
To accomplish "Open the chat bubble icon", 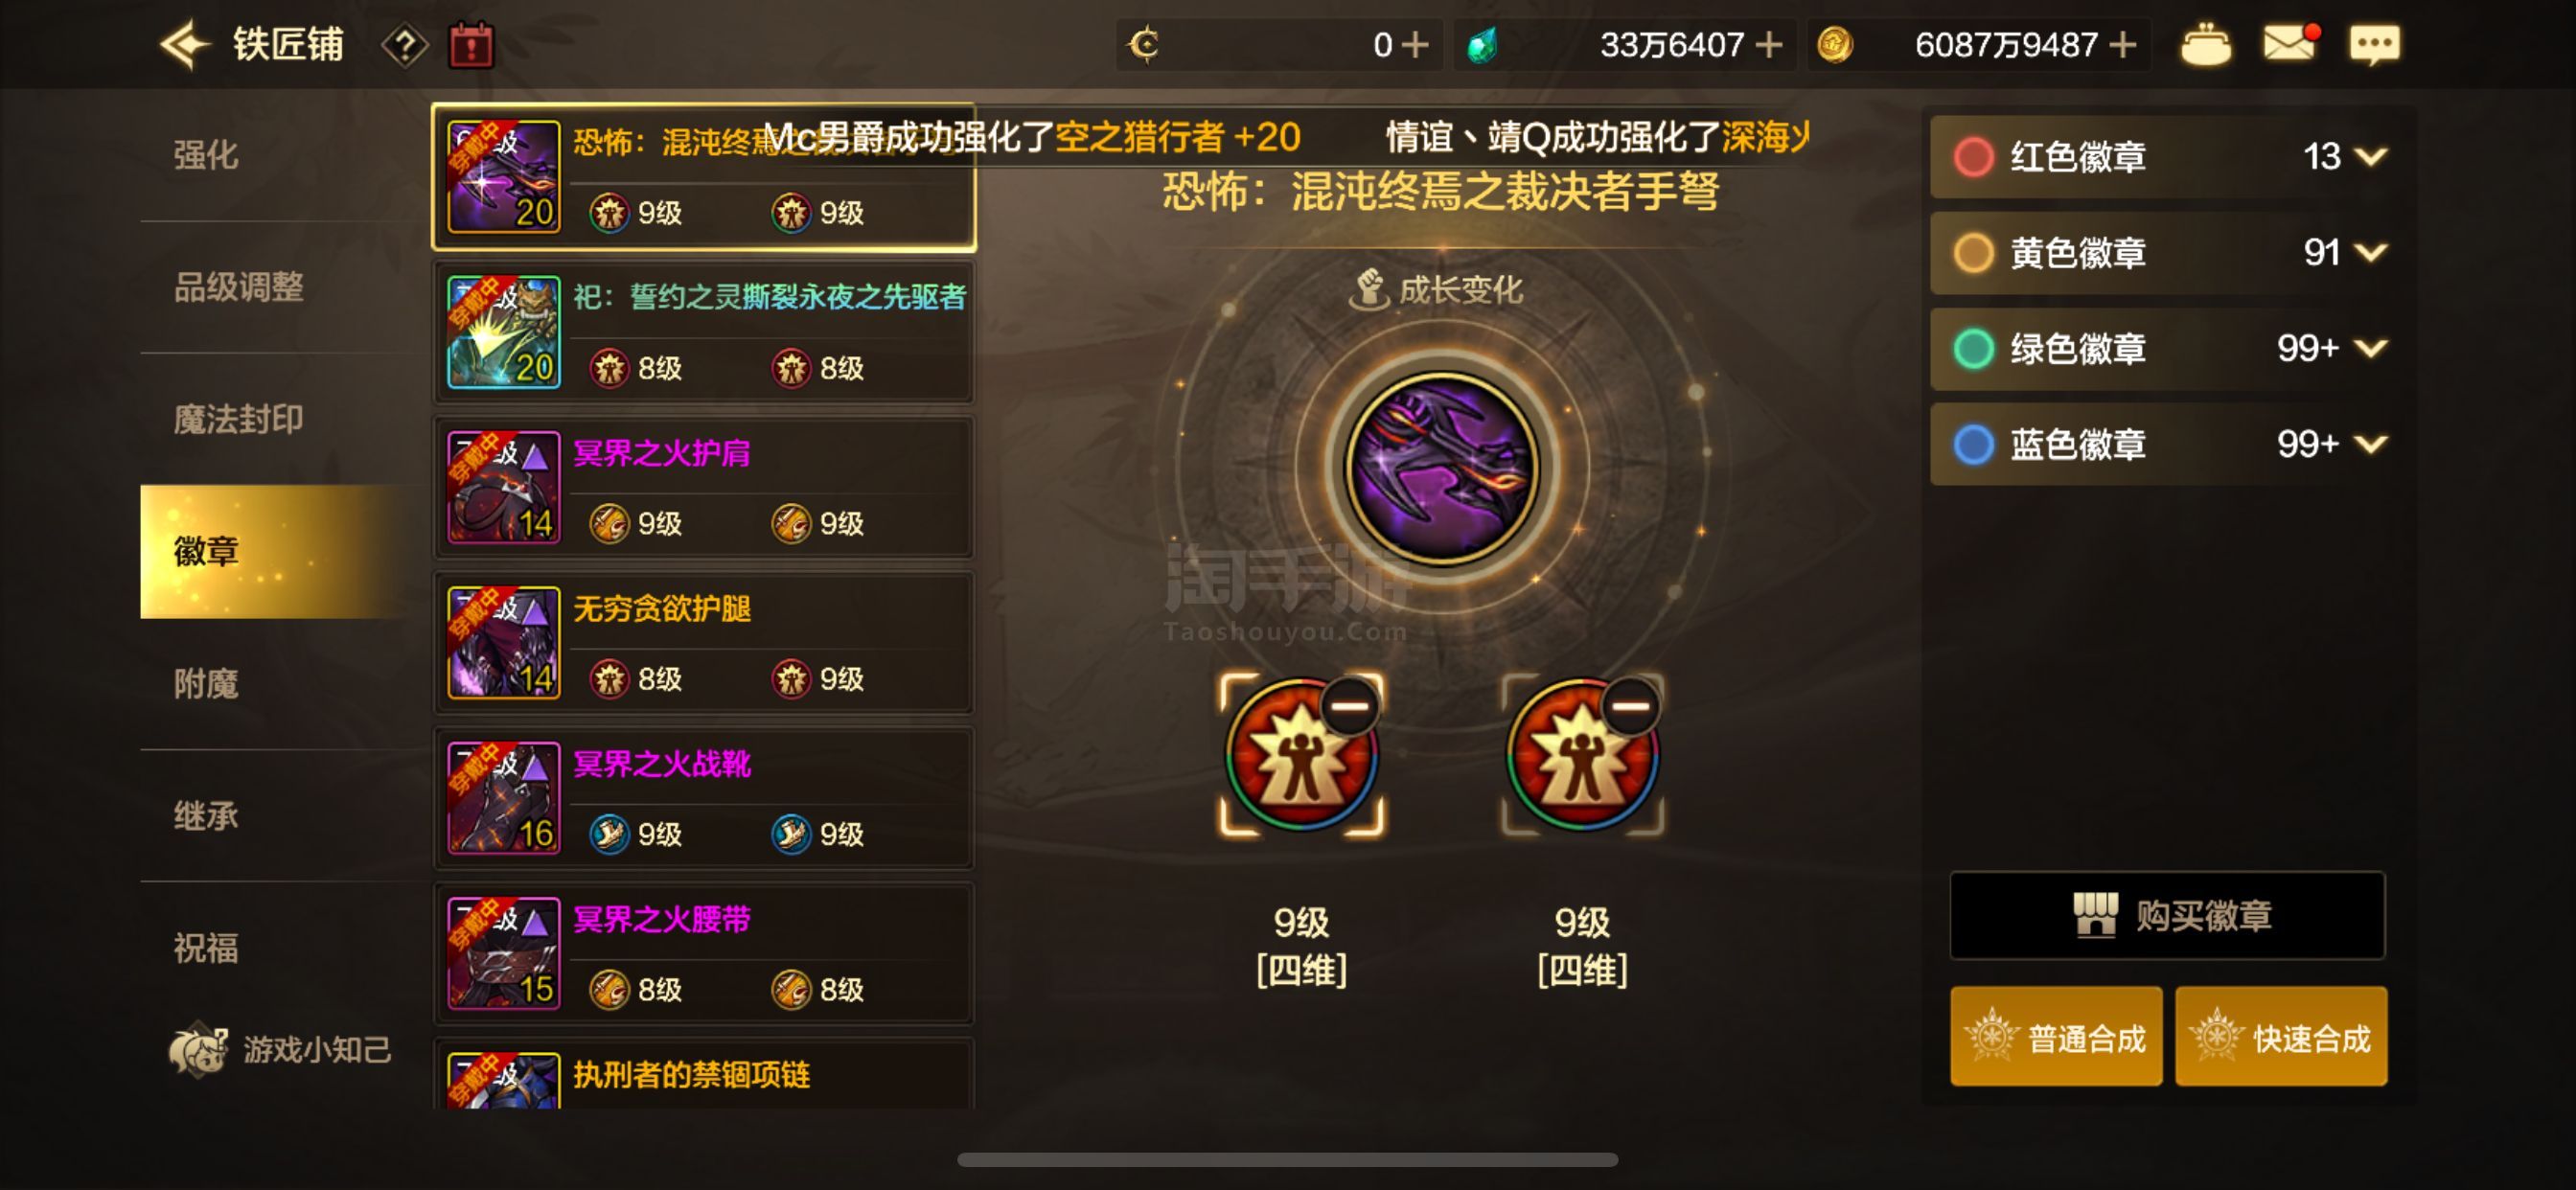I will pyautogui.click(x=2374, y=45).
